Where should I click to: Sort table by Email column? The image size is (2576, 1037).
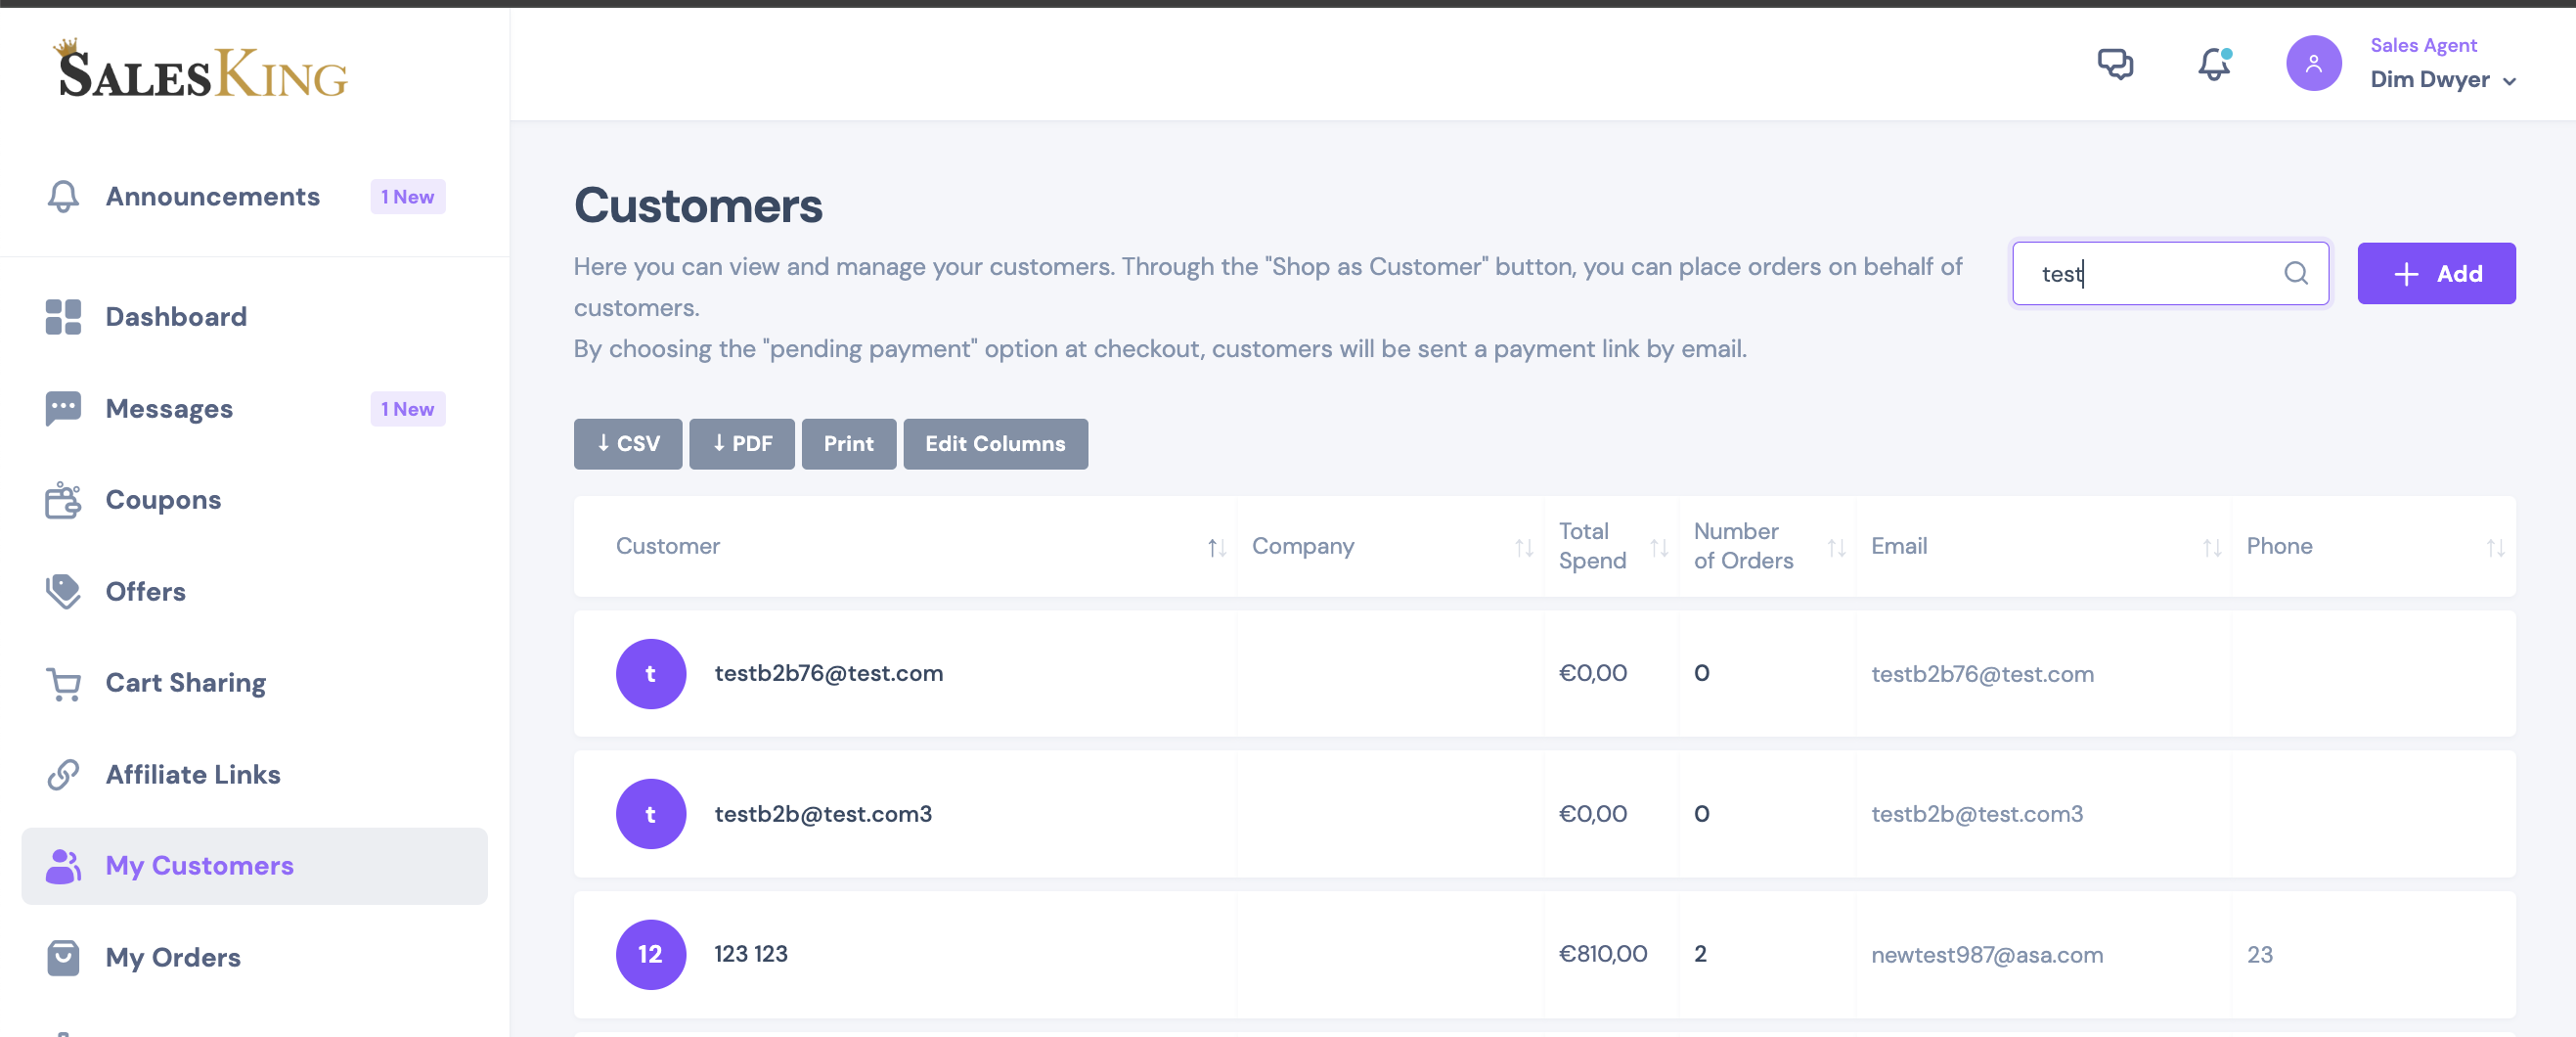point(2211,547)
